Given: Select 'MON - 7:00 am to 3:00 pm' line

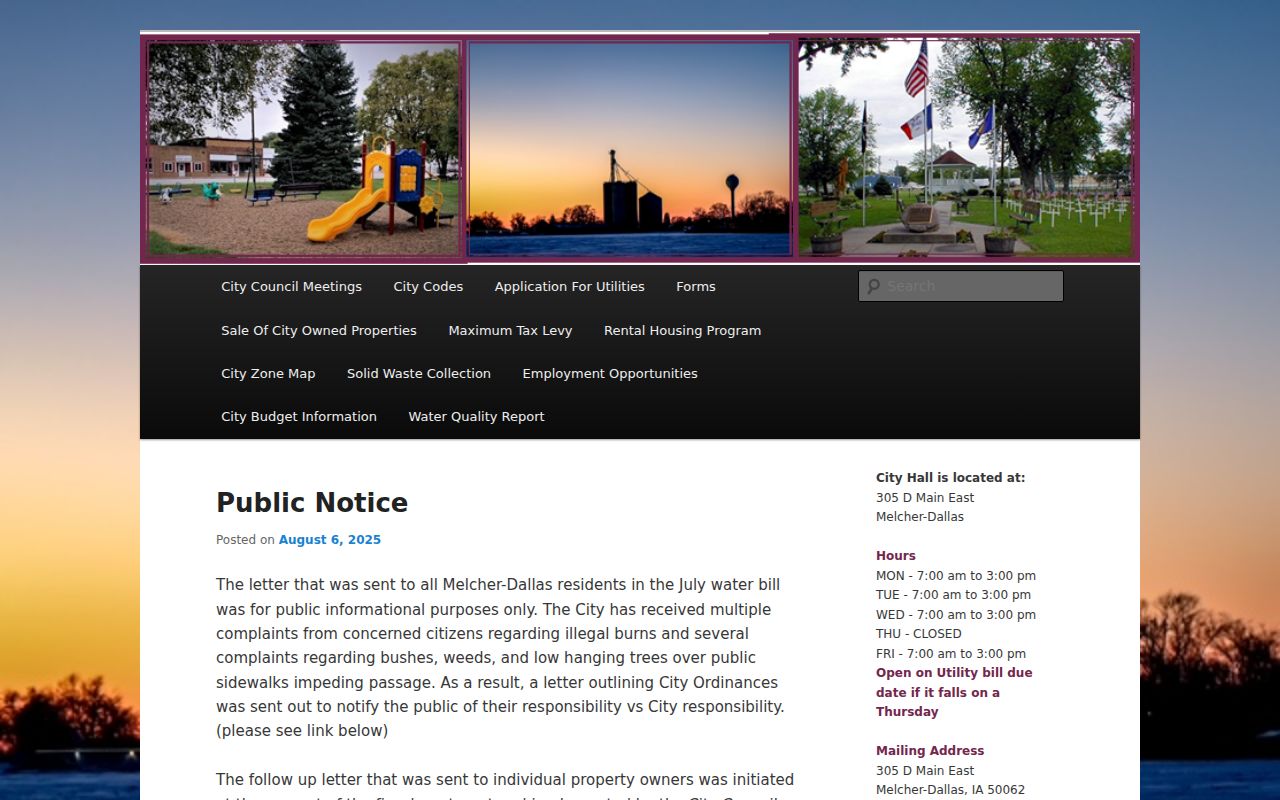Looking at the screenshot, I should point(956,576).
